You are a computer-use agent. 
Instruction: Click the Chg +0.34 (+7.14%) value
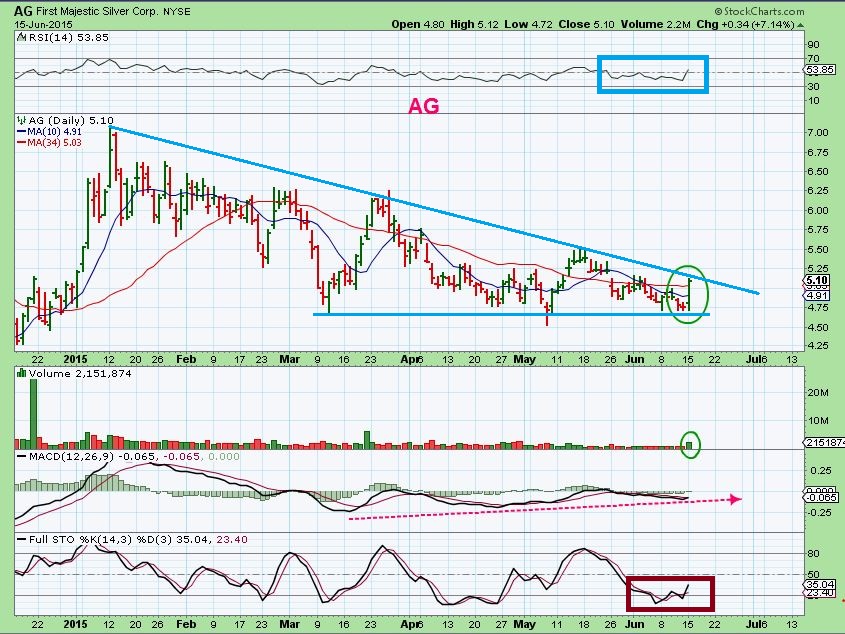(x=746, y=24)
